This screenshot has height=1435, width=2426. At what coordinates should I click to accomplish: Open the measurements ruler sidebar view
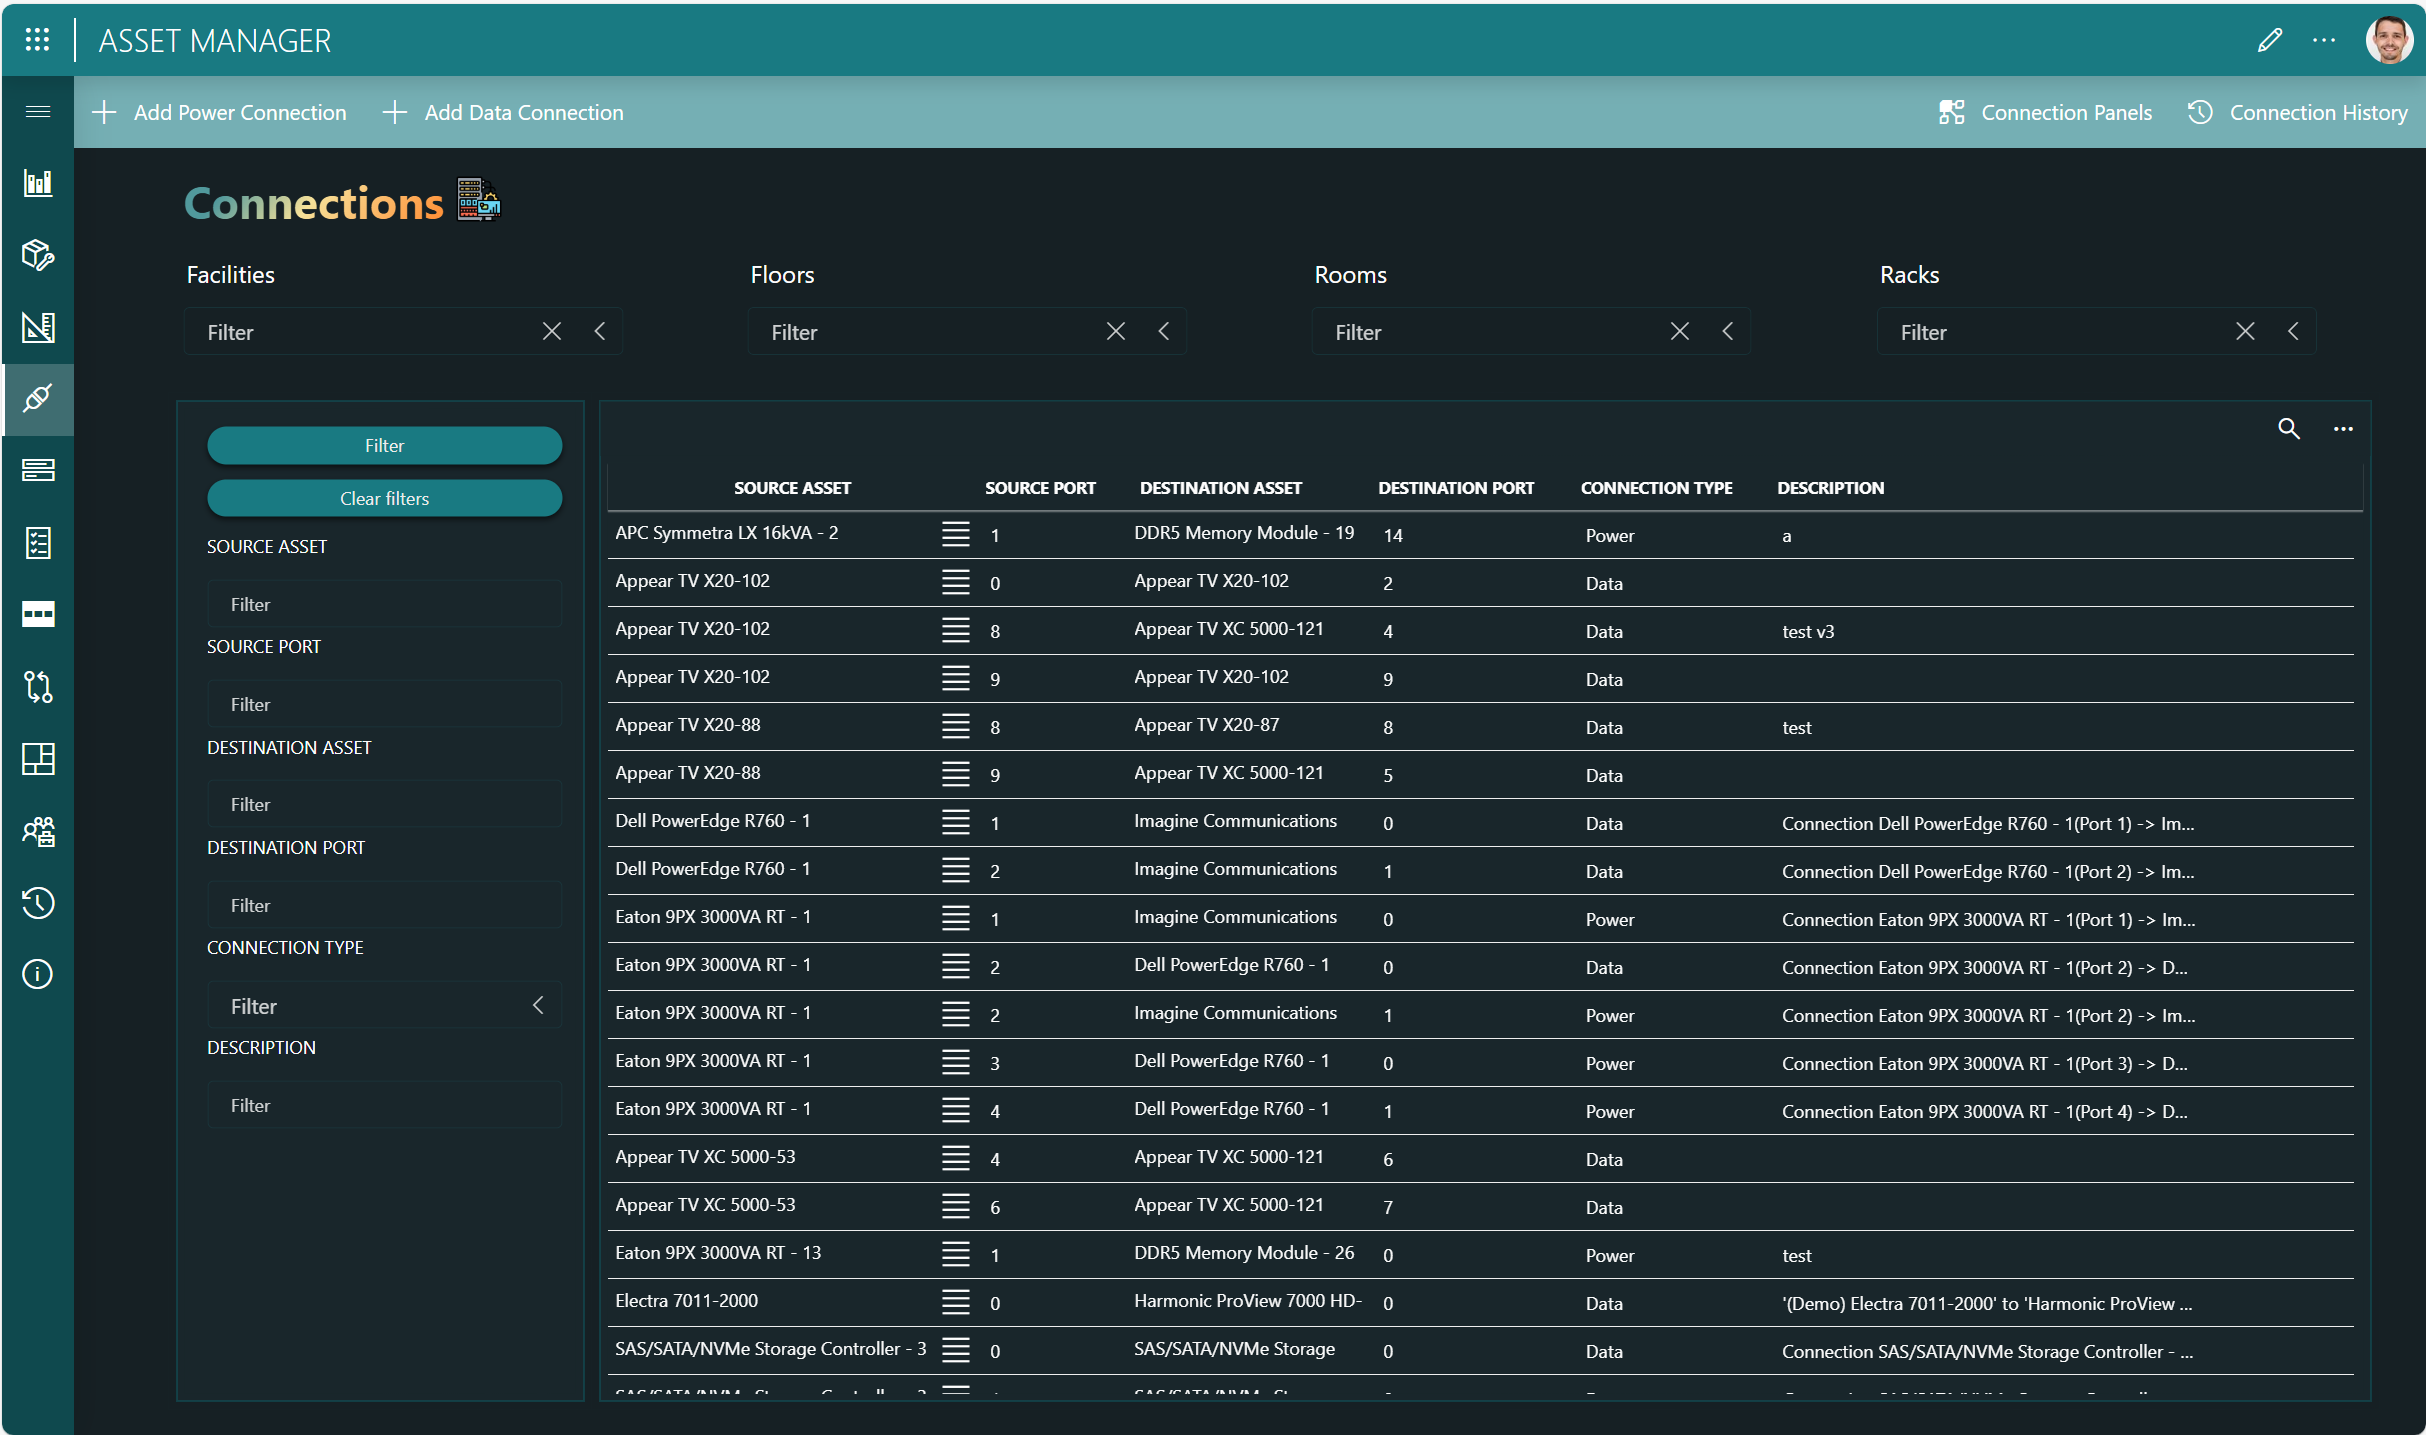point(37,328)
